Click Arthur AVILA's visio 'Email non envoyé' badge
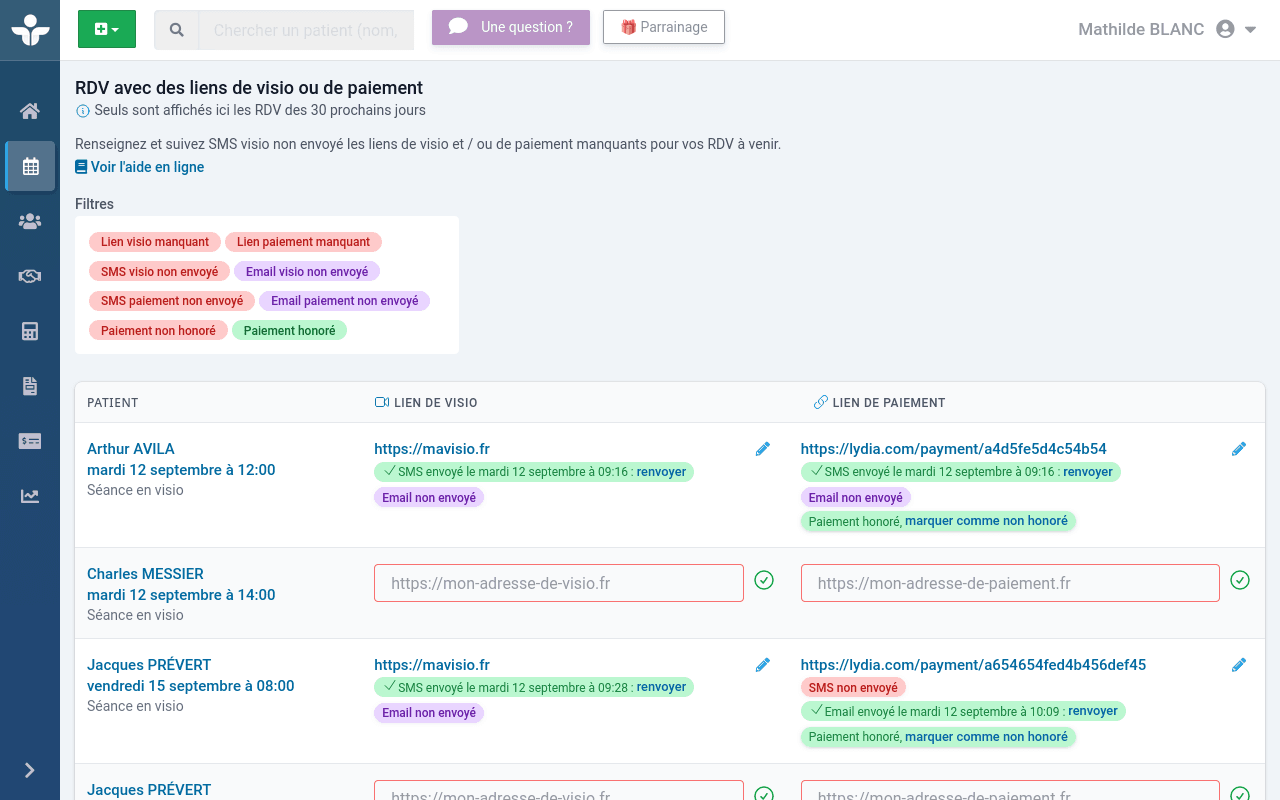Image resolution: width=1280 pixels, height=800 pixels. [x=429, y=497]
